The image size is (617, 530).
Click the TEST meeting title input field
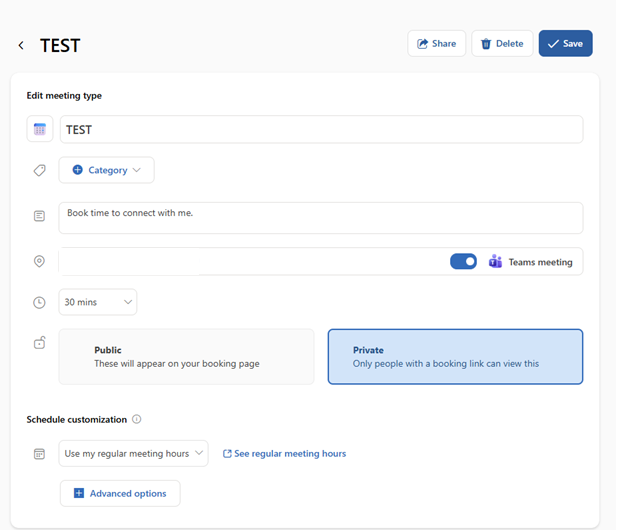[x=321, y=129]
